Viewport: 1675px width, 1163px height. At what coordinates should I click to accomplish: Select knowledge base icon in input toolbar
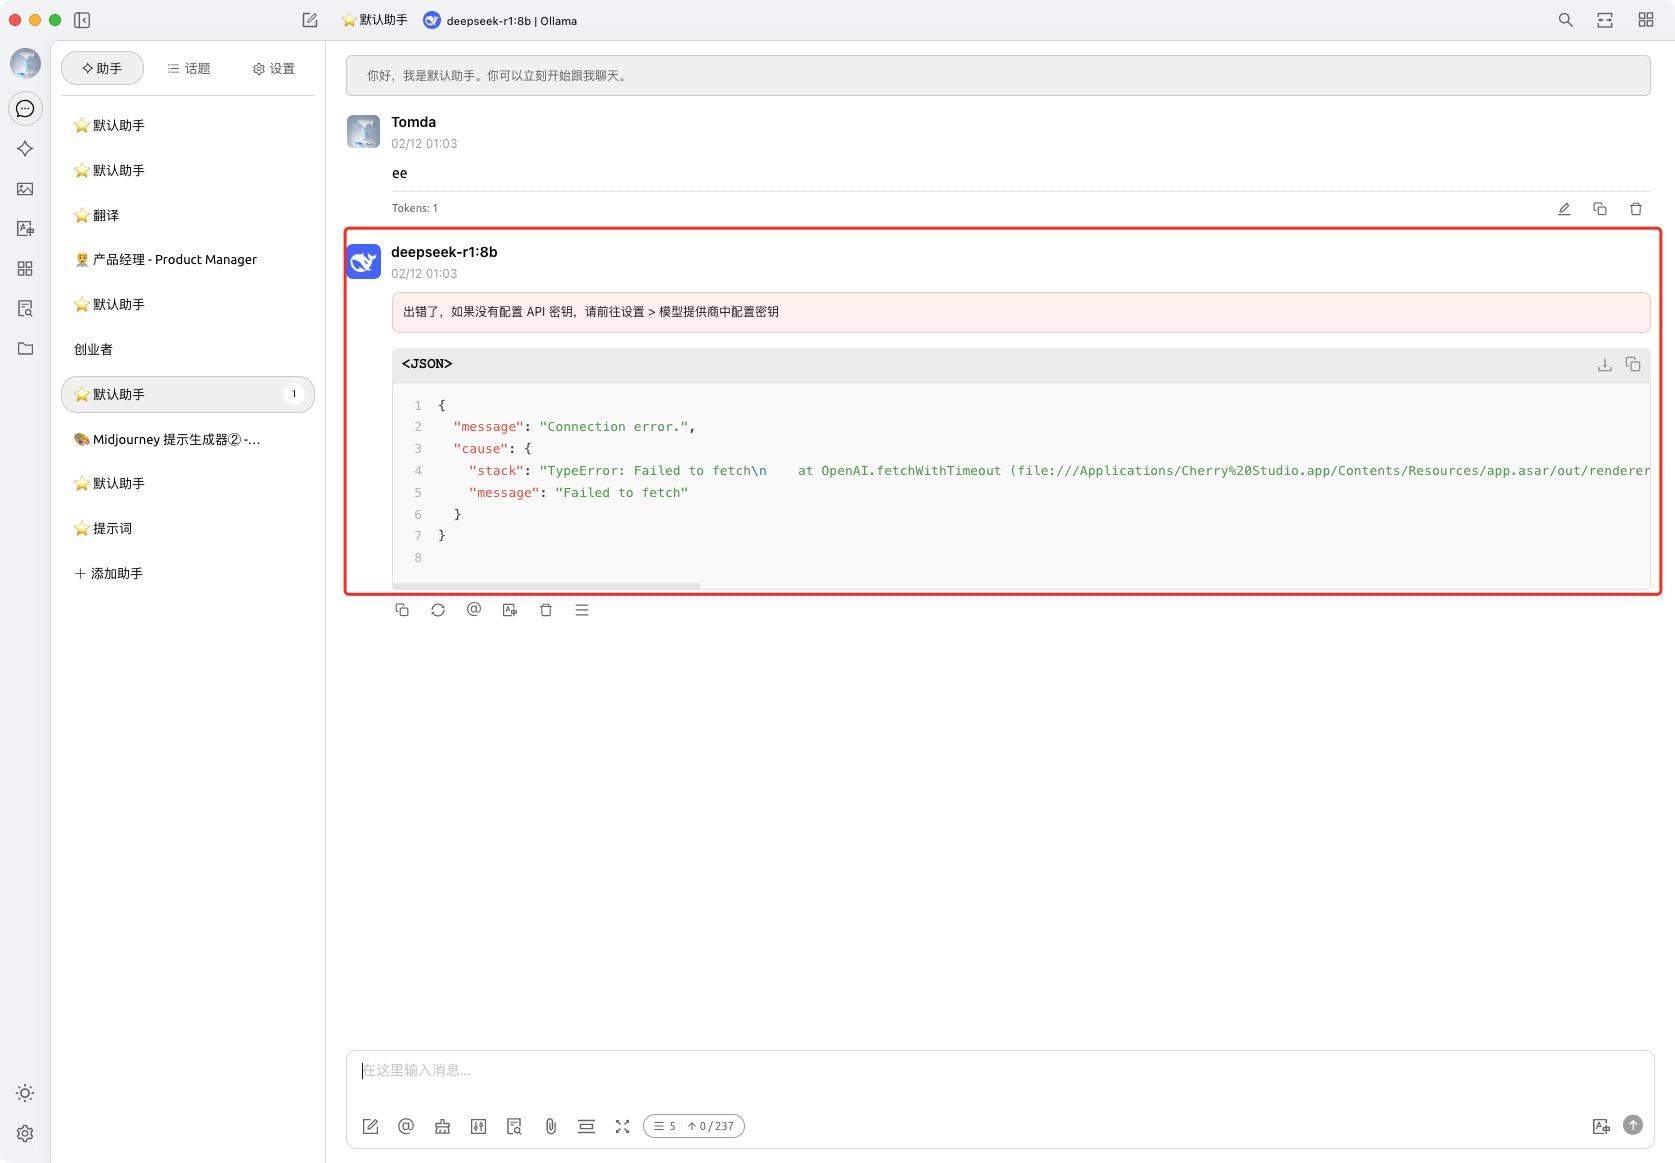click(x=514, y=1126)
